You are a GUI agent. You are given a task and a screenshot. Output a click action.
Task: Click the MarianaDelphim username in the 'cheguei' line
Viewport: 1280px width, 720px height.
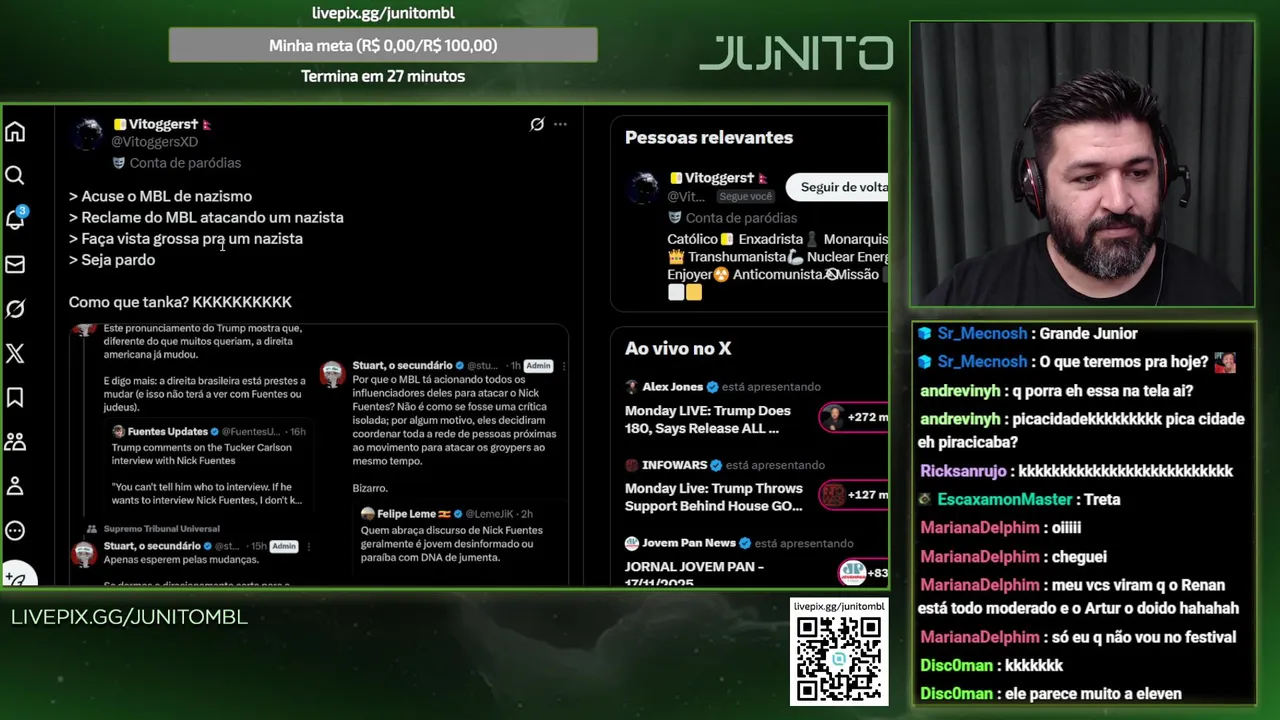[x=980, y=557]
